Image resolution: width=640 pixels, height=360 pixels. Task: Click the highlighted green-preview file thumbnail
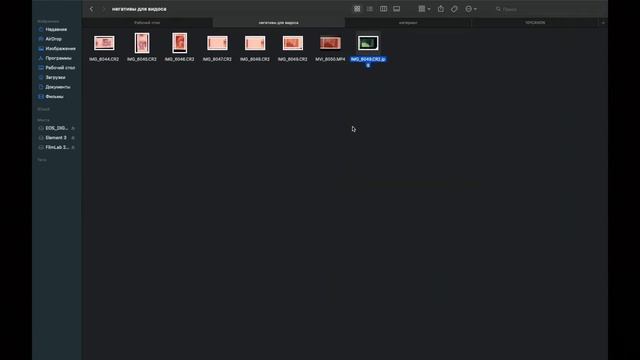click(x=368, y=43)
